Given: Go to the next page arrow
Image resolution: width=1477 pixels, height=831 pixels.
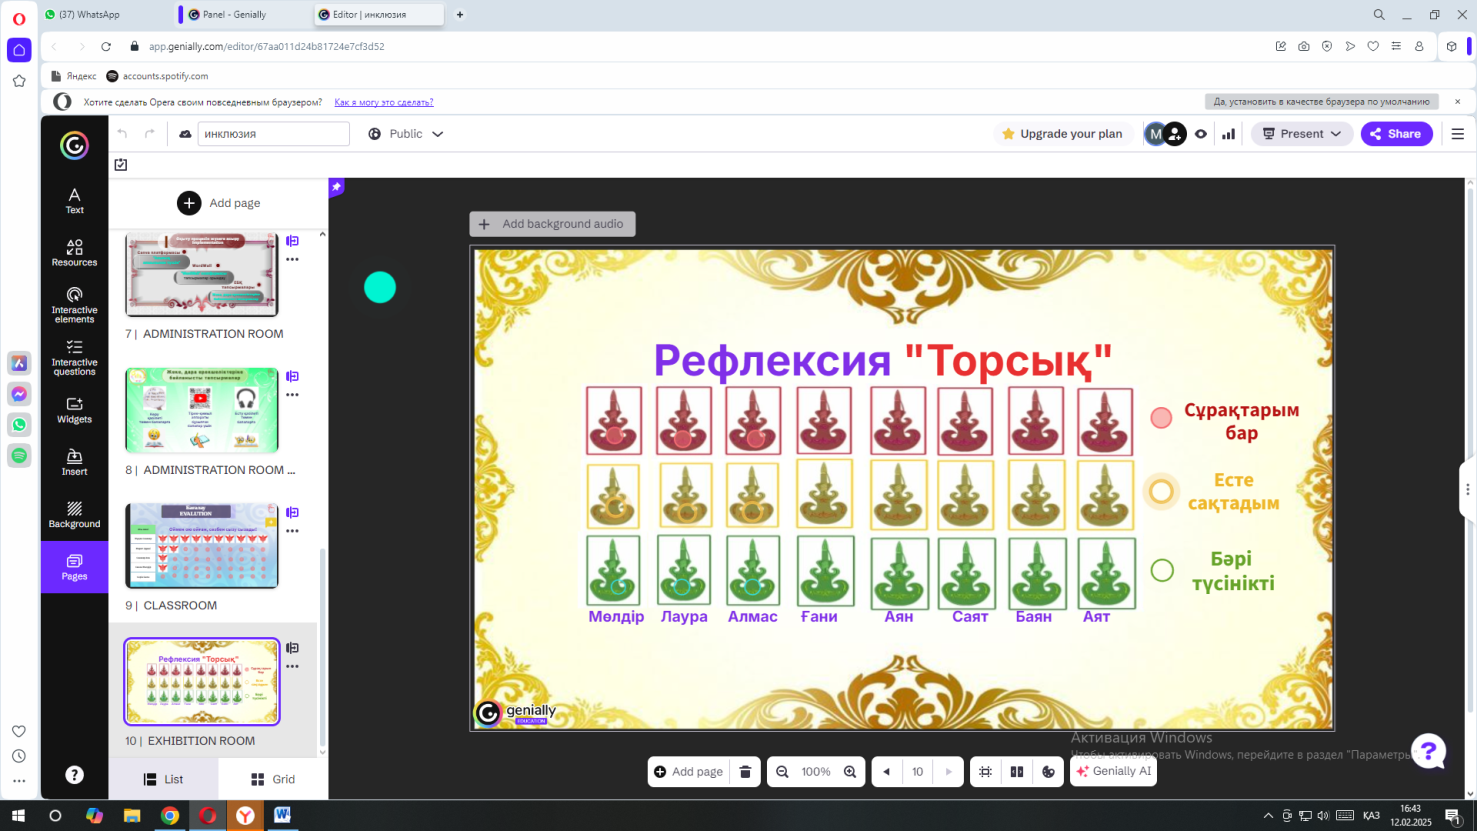Looking at the screenshot, I should tap(949, 772).
